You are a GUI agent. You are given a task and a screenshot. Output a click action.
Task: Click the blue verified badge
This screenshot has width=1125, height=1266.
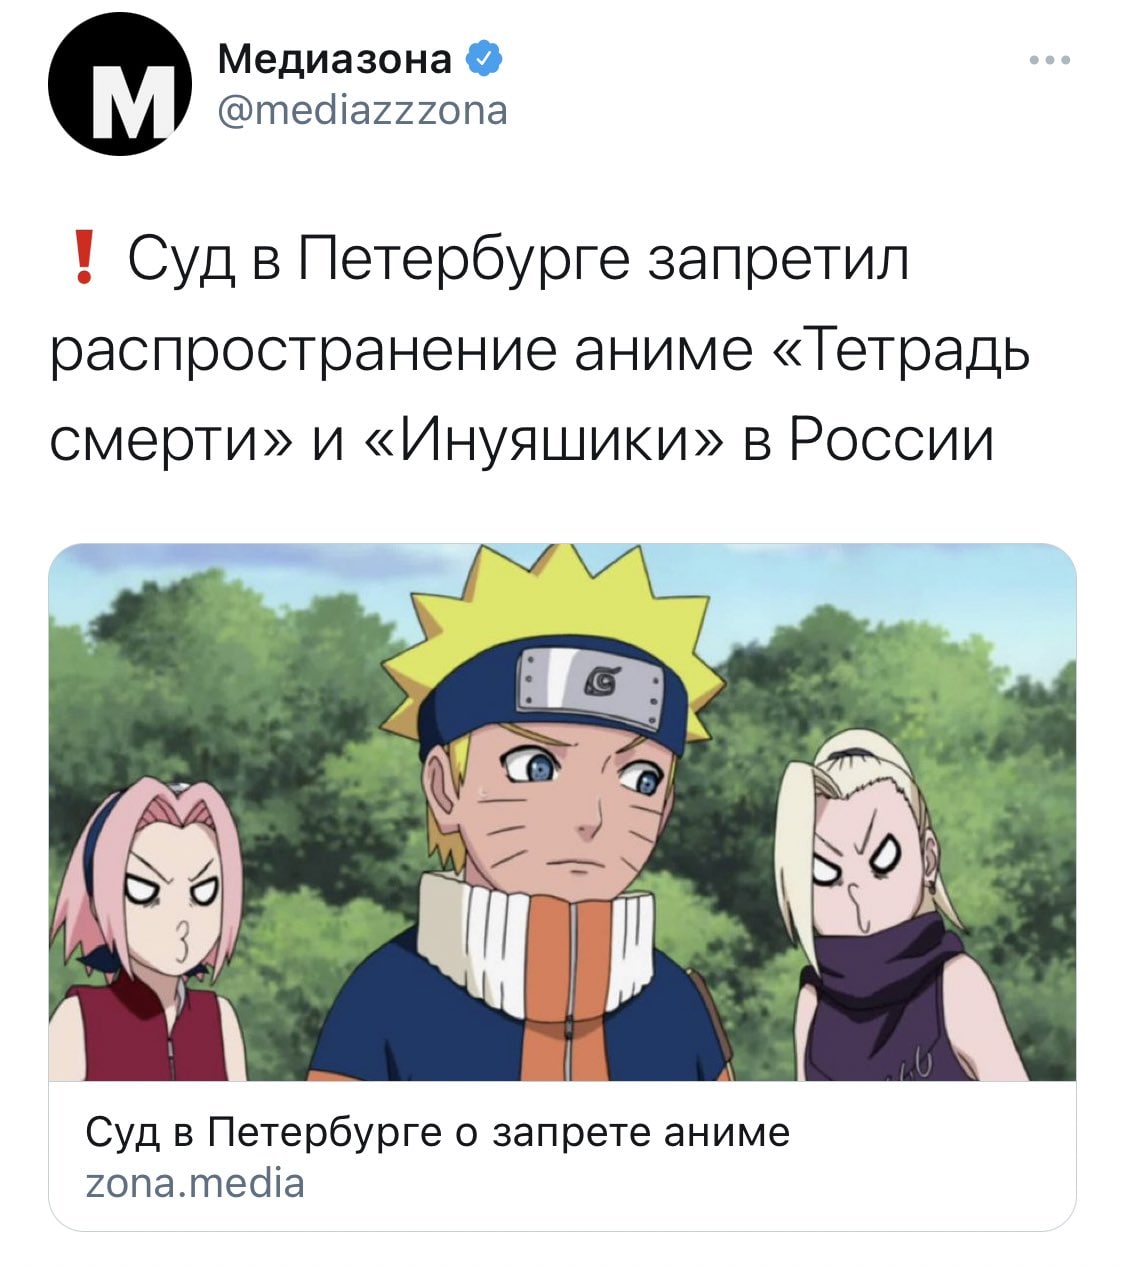pyautogui.click(x=484, y=60)
